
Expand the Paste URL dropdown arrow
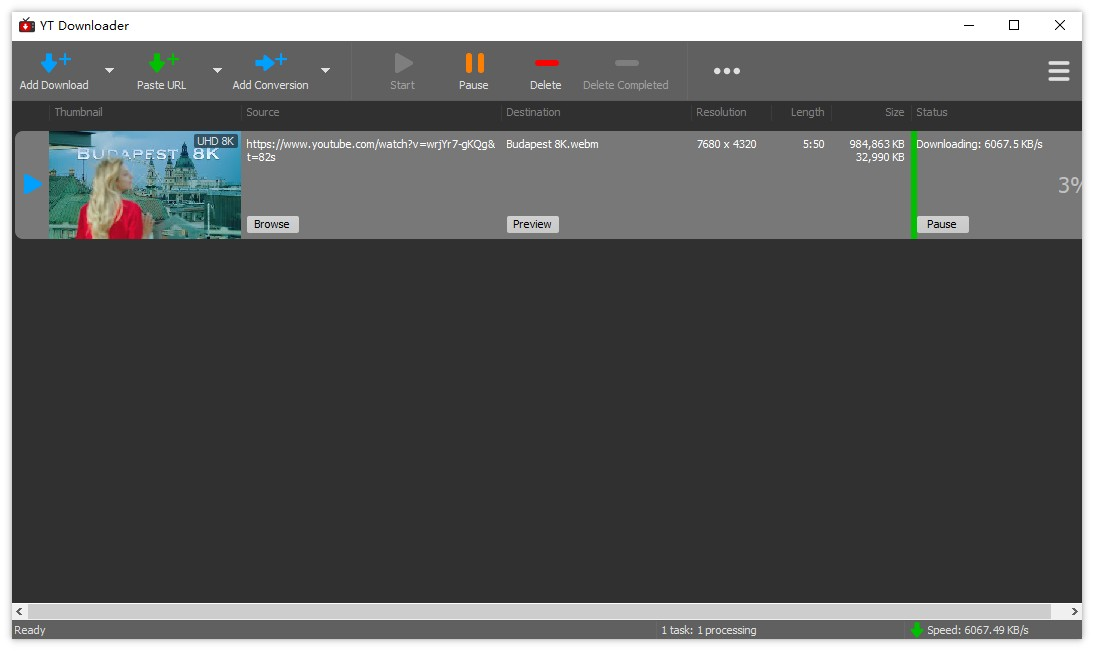217,70
